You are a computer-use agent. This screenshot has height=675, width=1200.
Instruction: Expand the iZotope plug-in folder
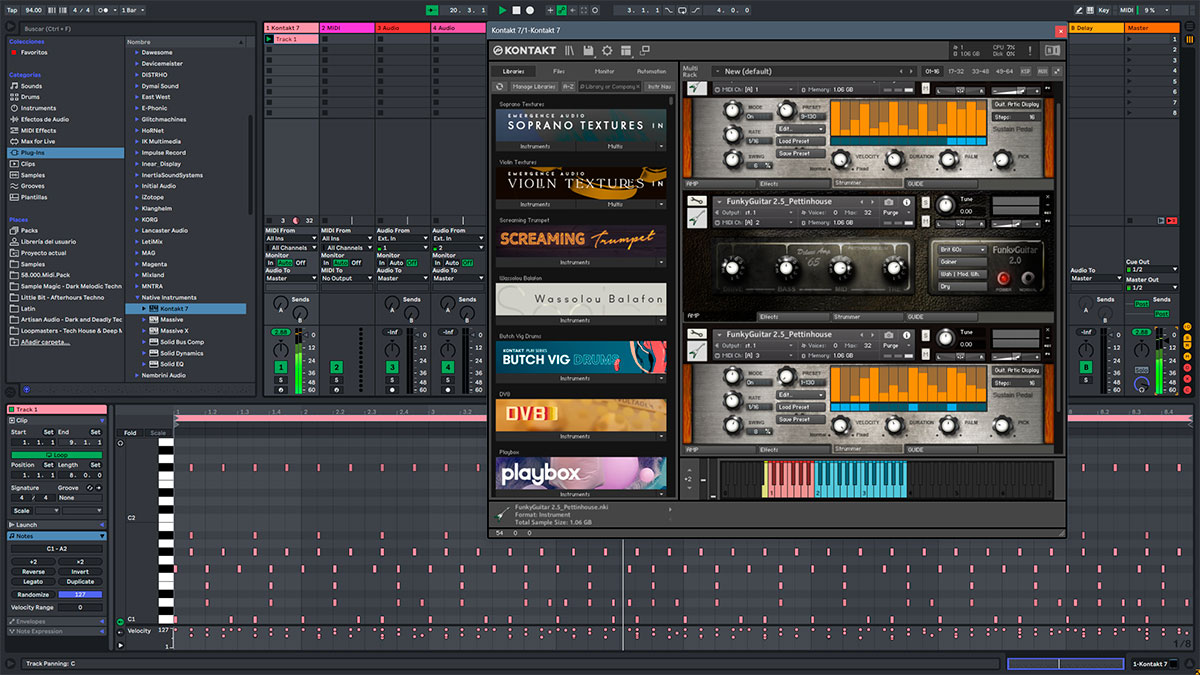pos(138,197)
